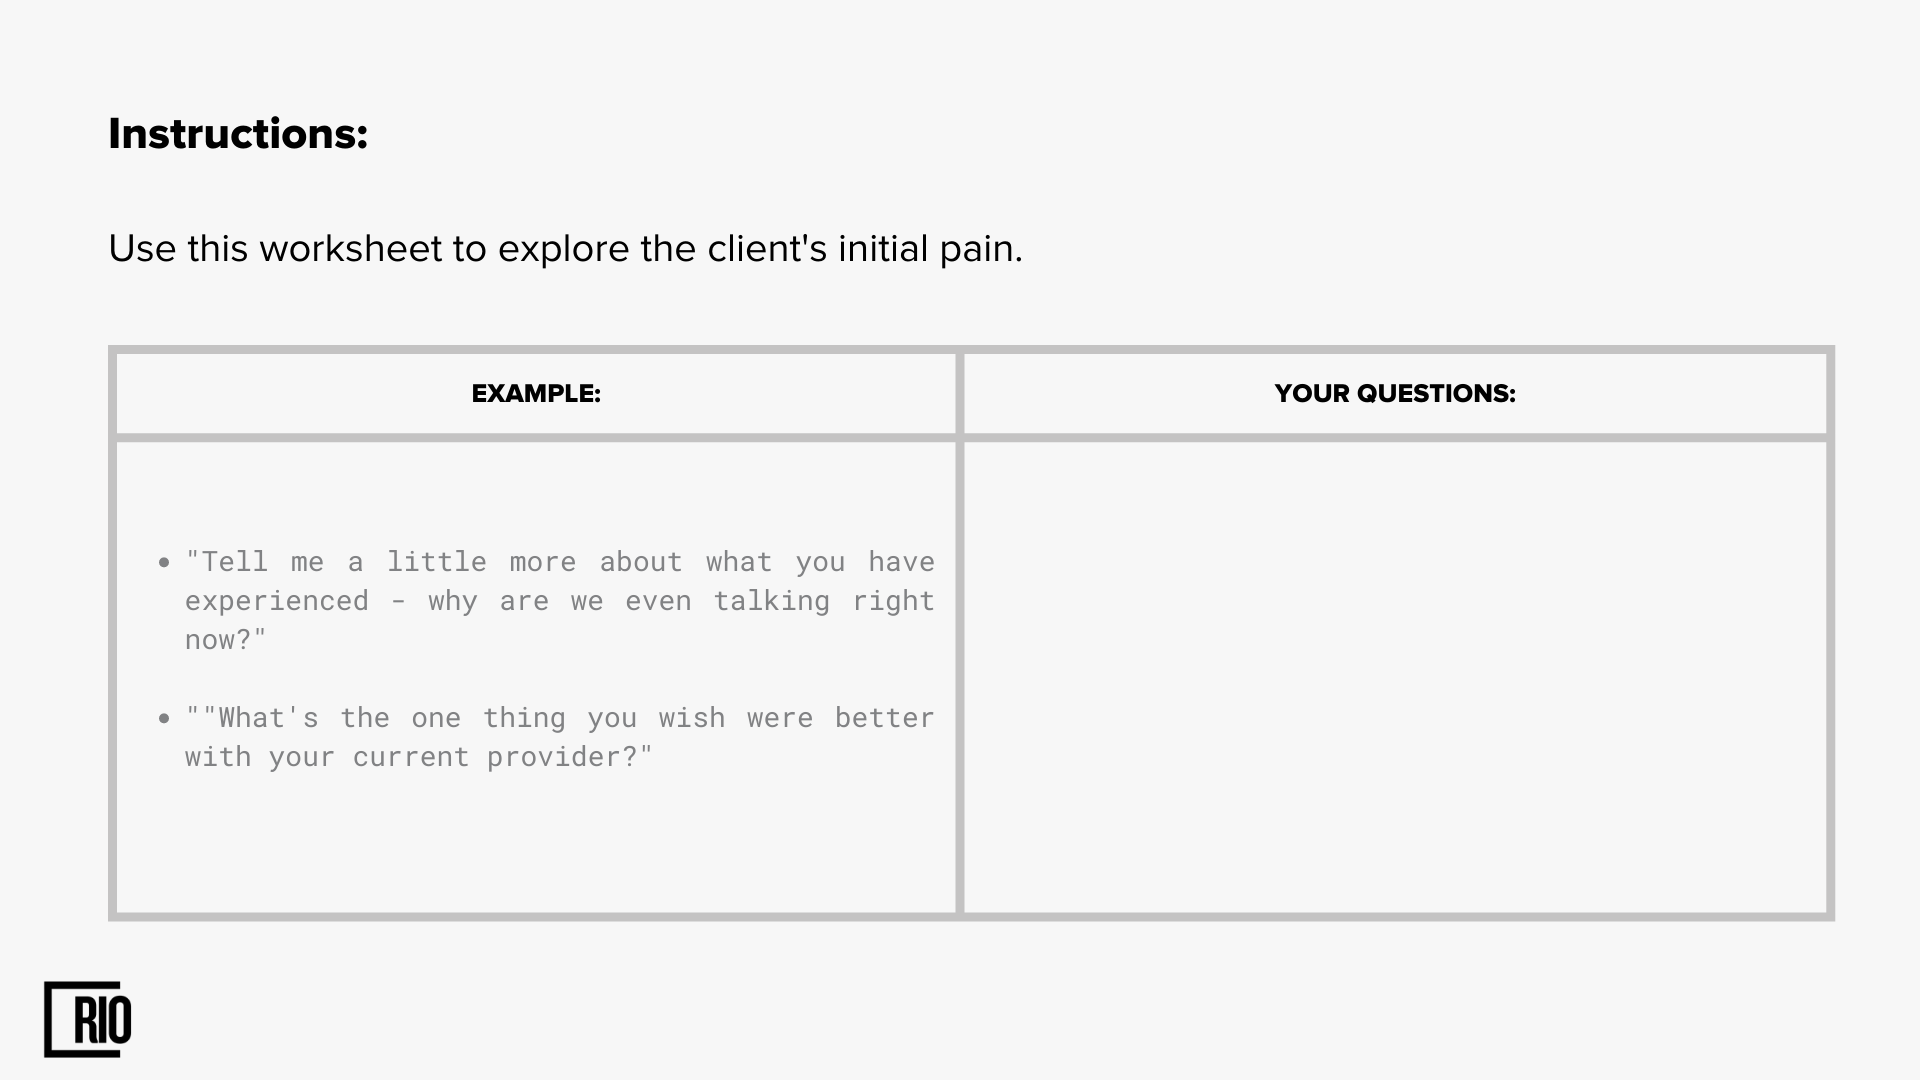The width and height of the screenshot is (1920, 1080).
Task: Click the empty Your Questions answer cell
Action: point(1395,677)
